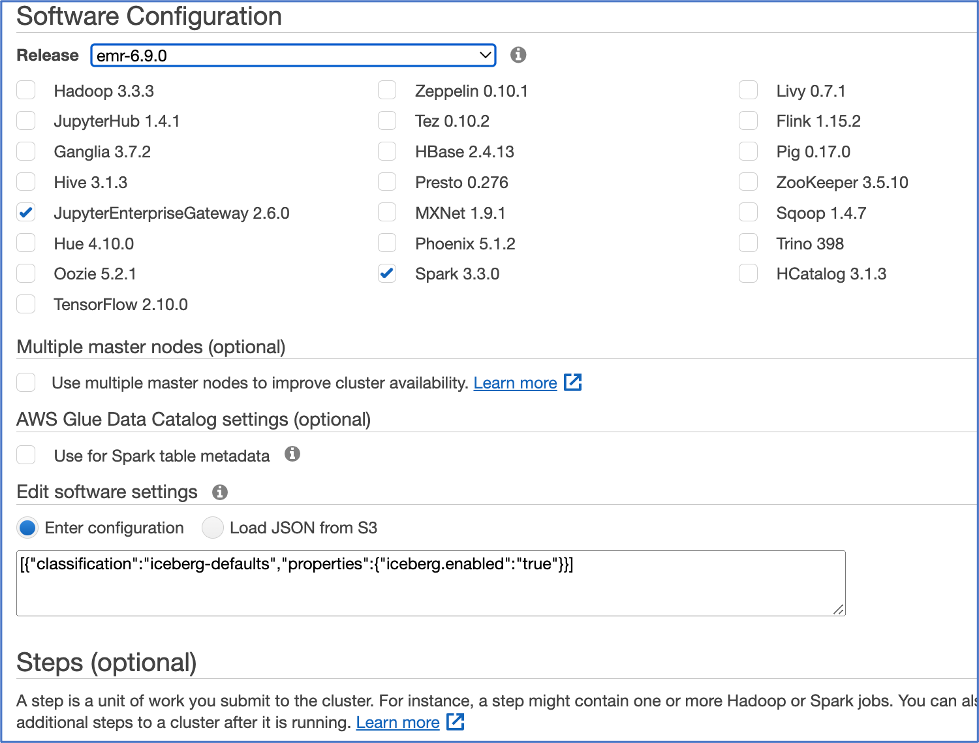Click external link icon in Steps section
Viewport: 979px width, 743px height.
tap(455, 722)
